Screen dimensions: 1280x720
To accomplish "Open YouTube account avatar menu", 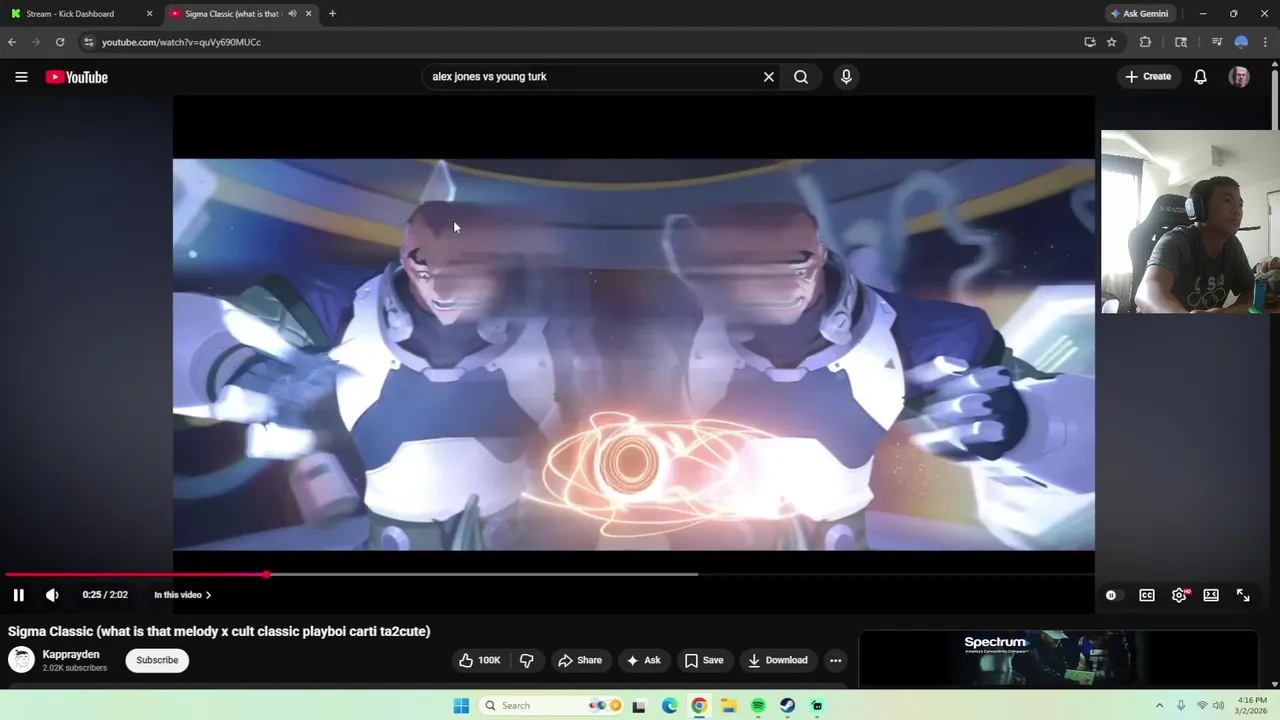I will 1239,77.
